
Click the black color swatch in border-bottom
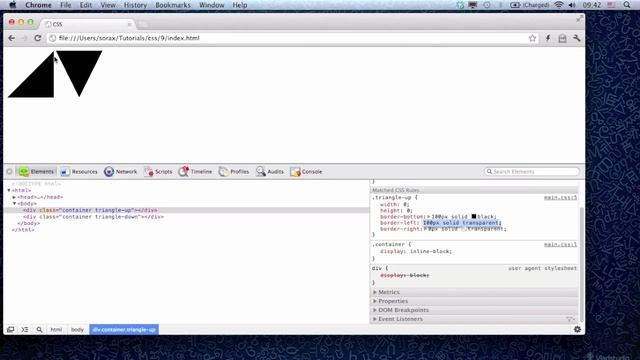(x=474, y=216)
